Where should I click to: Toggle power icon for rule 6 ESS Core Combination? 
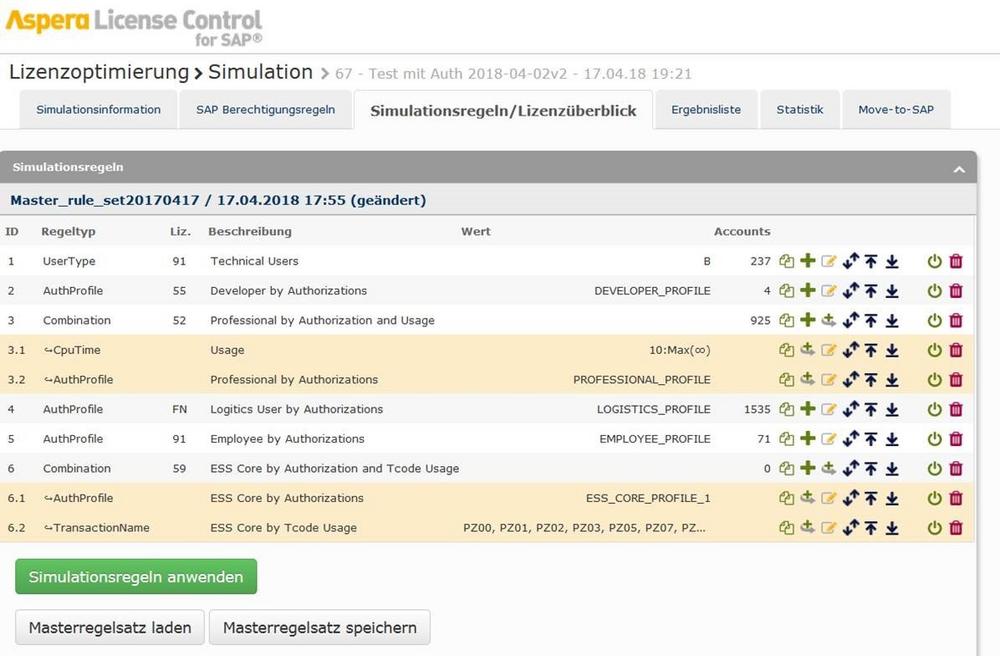[x=935, y=469]
